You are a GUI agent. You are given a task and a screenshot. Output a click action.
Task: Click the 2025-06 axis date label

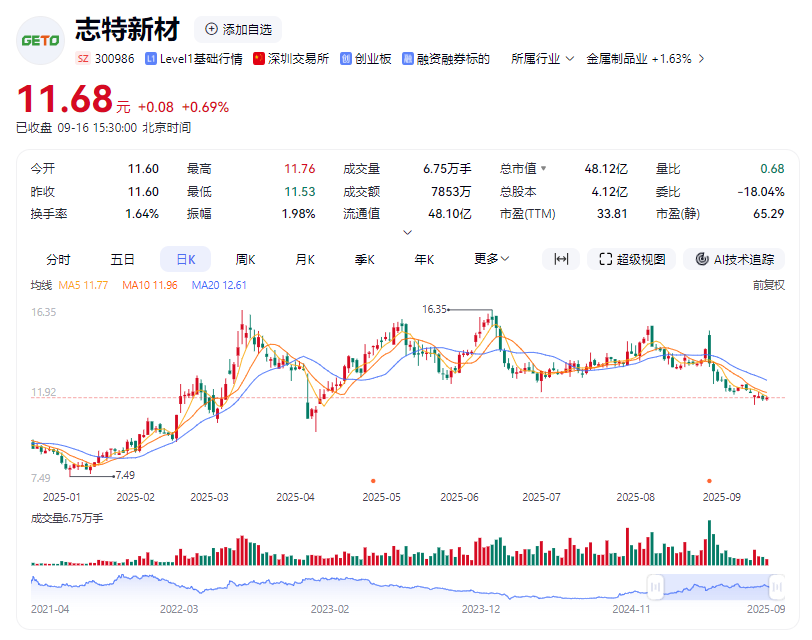pyautogui.click(x=459, y=497)
